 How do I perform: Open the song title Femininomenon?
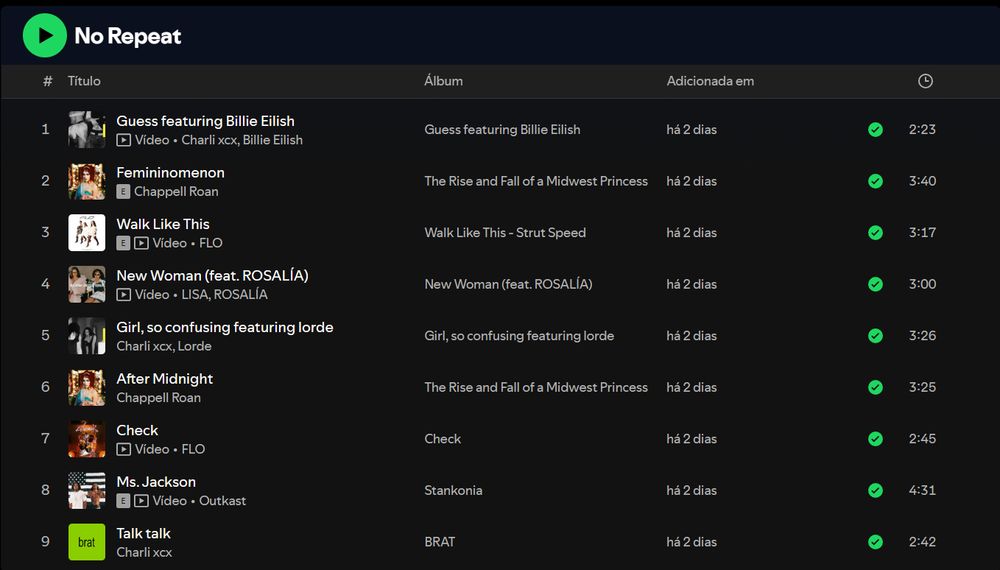[x=170, y=172]
